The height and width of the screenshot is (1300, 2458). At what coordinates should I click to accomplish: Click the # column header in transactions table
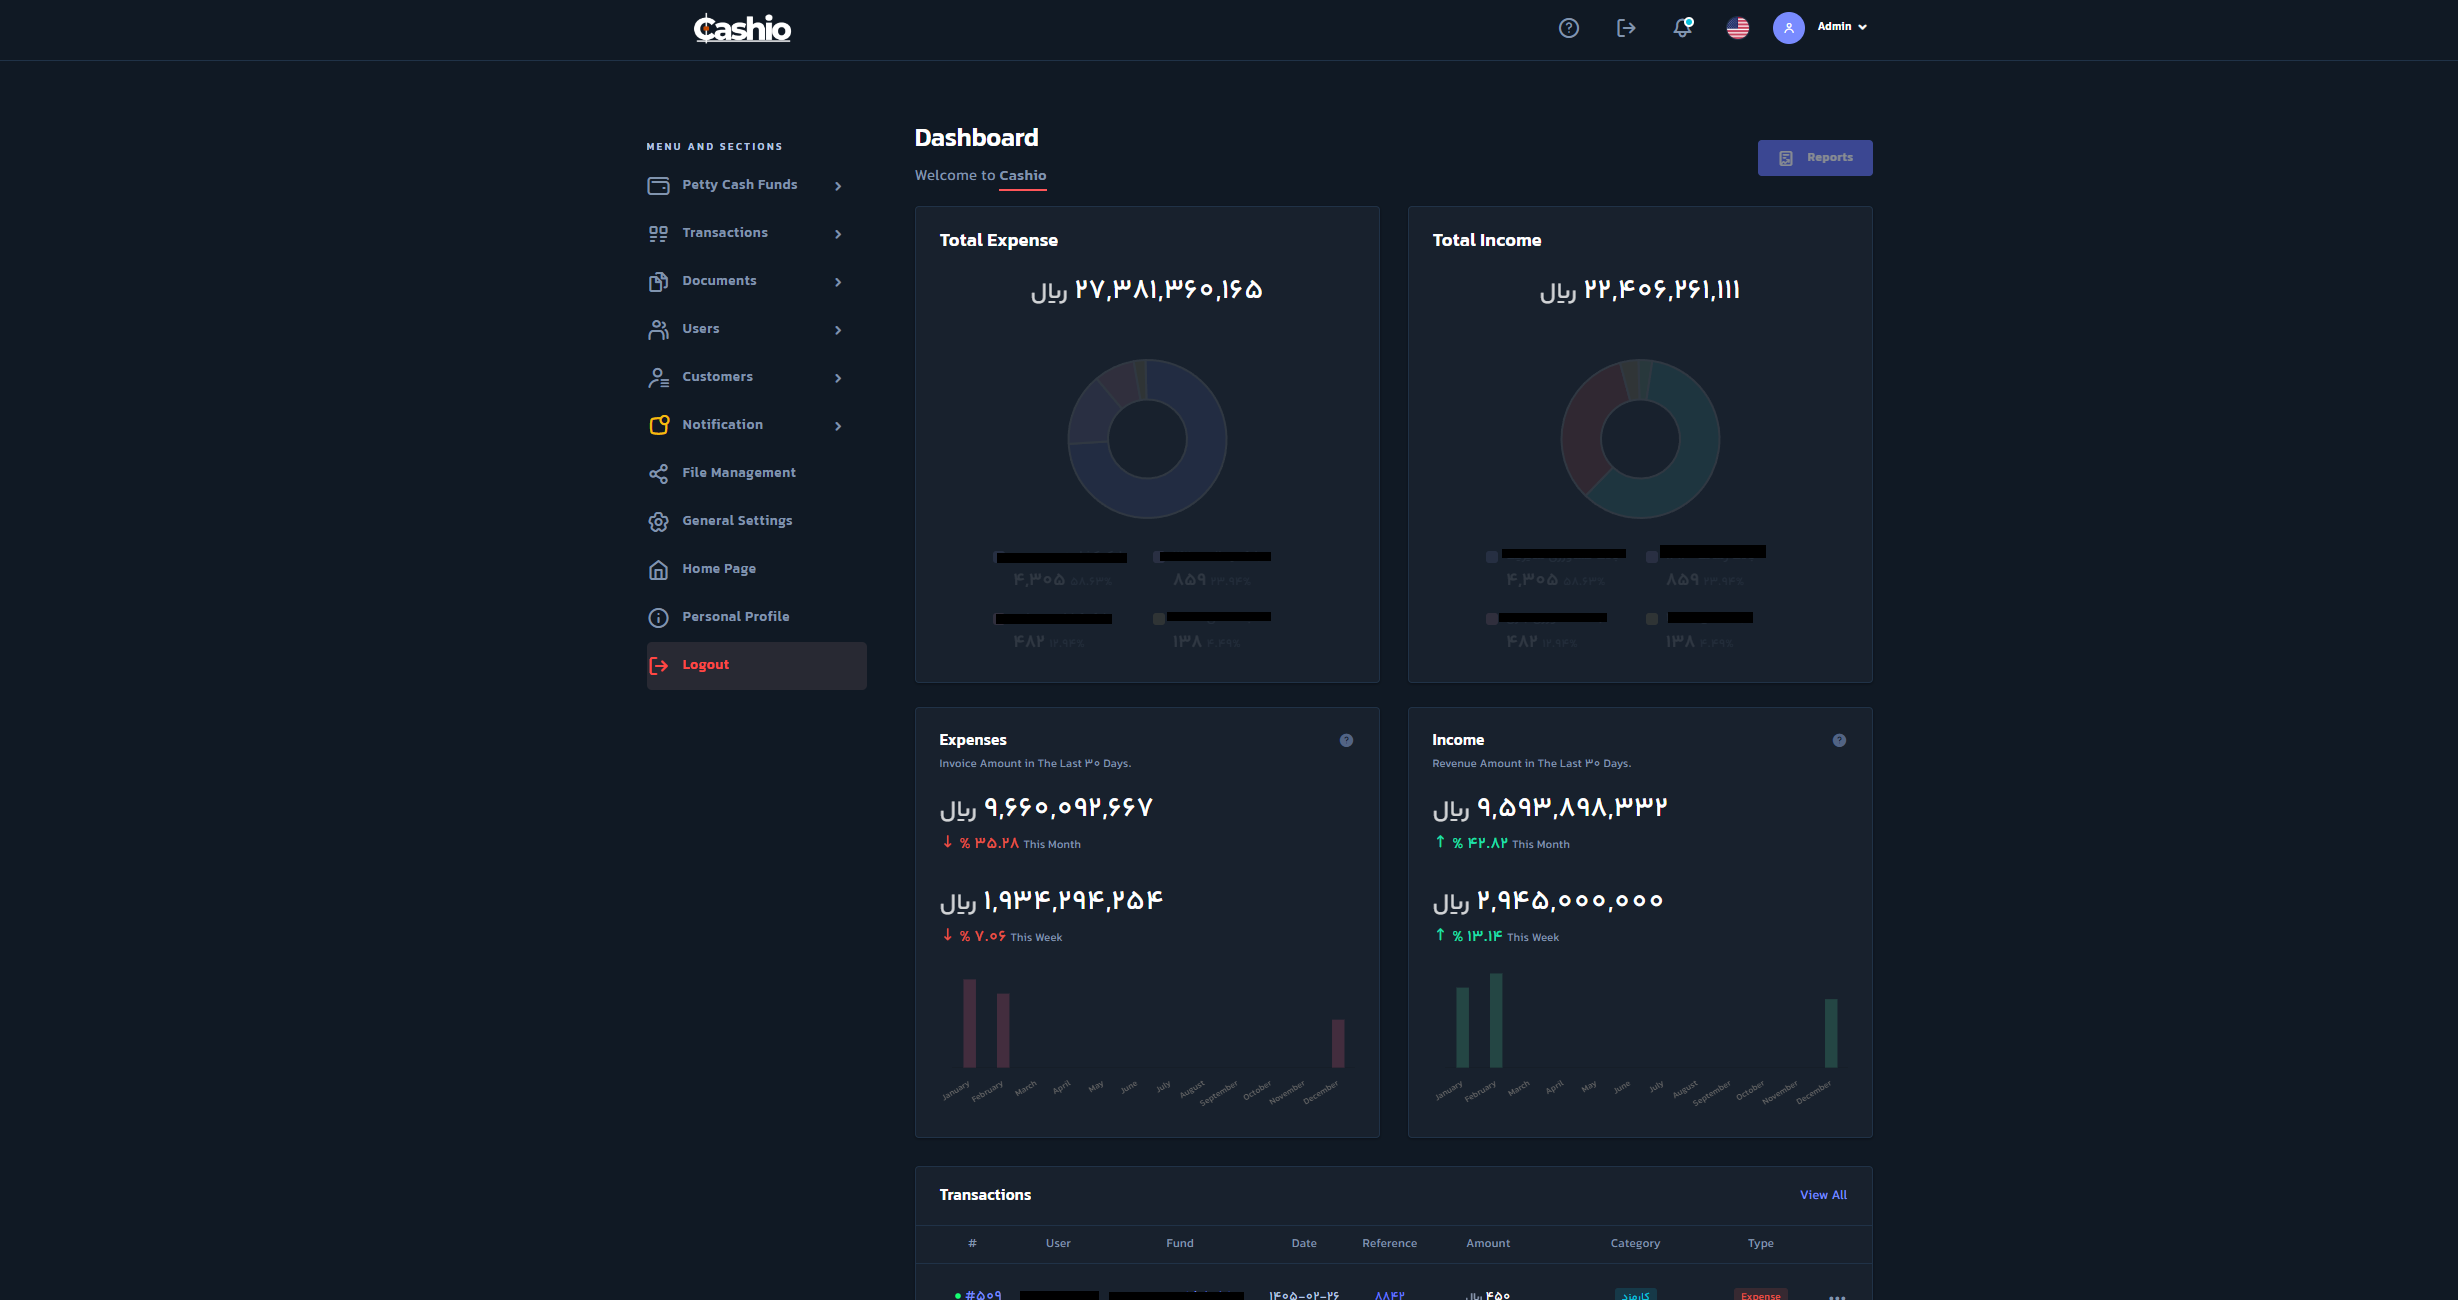pos(972,1244)
